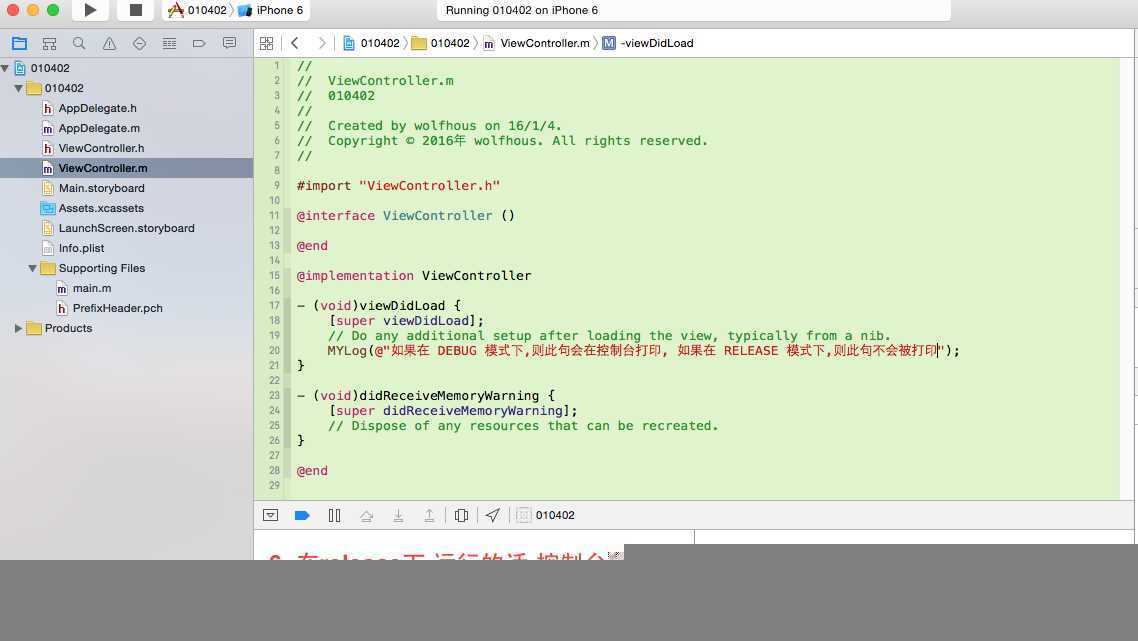Viewport: 1138px width, 641px height.
Task: Open the 010402 scheme selector
Action: pyautogui.click(x=197, y=10)
